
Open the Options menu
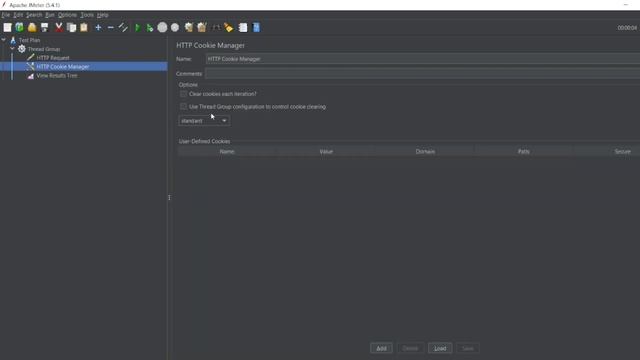(67, 15)
